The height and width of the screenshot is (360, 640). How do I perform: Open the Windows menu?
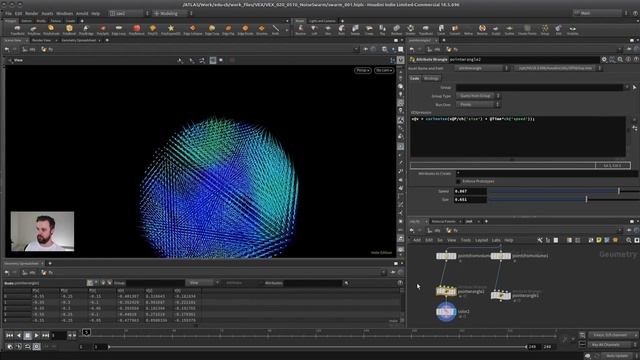pos(64,13)
